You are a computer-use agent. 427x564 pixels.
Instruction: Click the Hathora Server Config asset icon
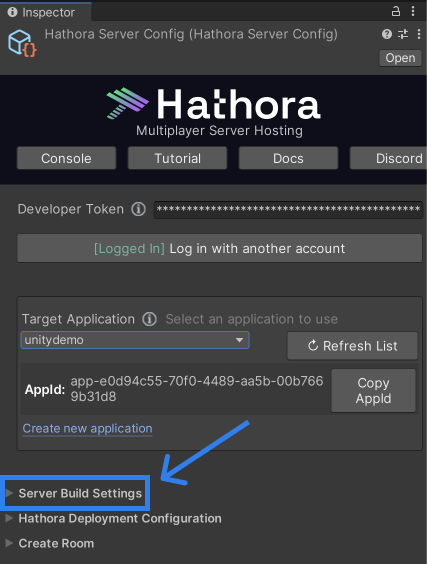[x=22, y=43]
